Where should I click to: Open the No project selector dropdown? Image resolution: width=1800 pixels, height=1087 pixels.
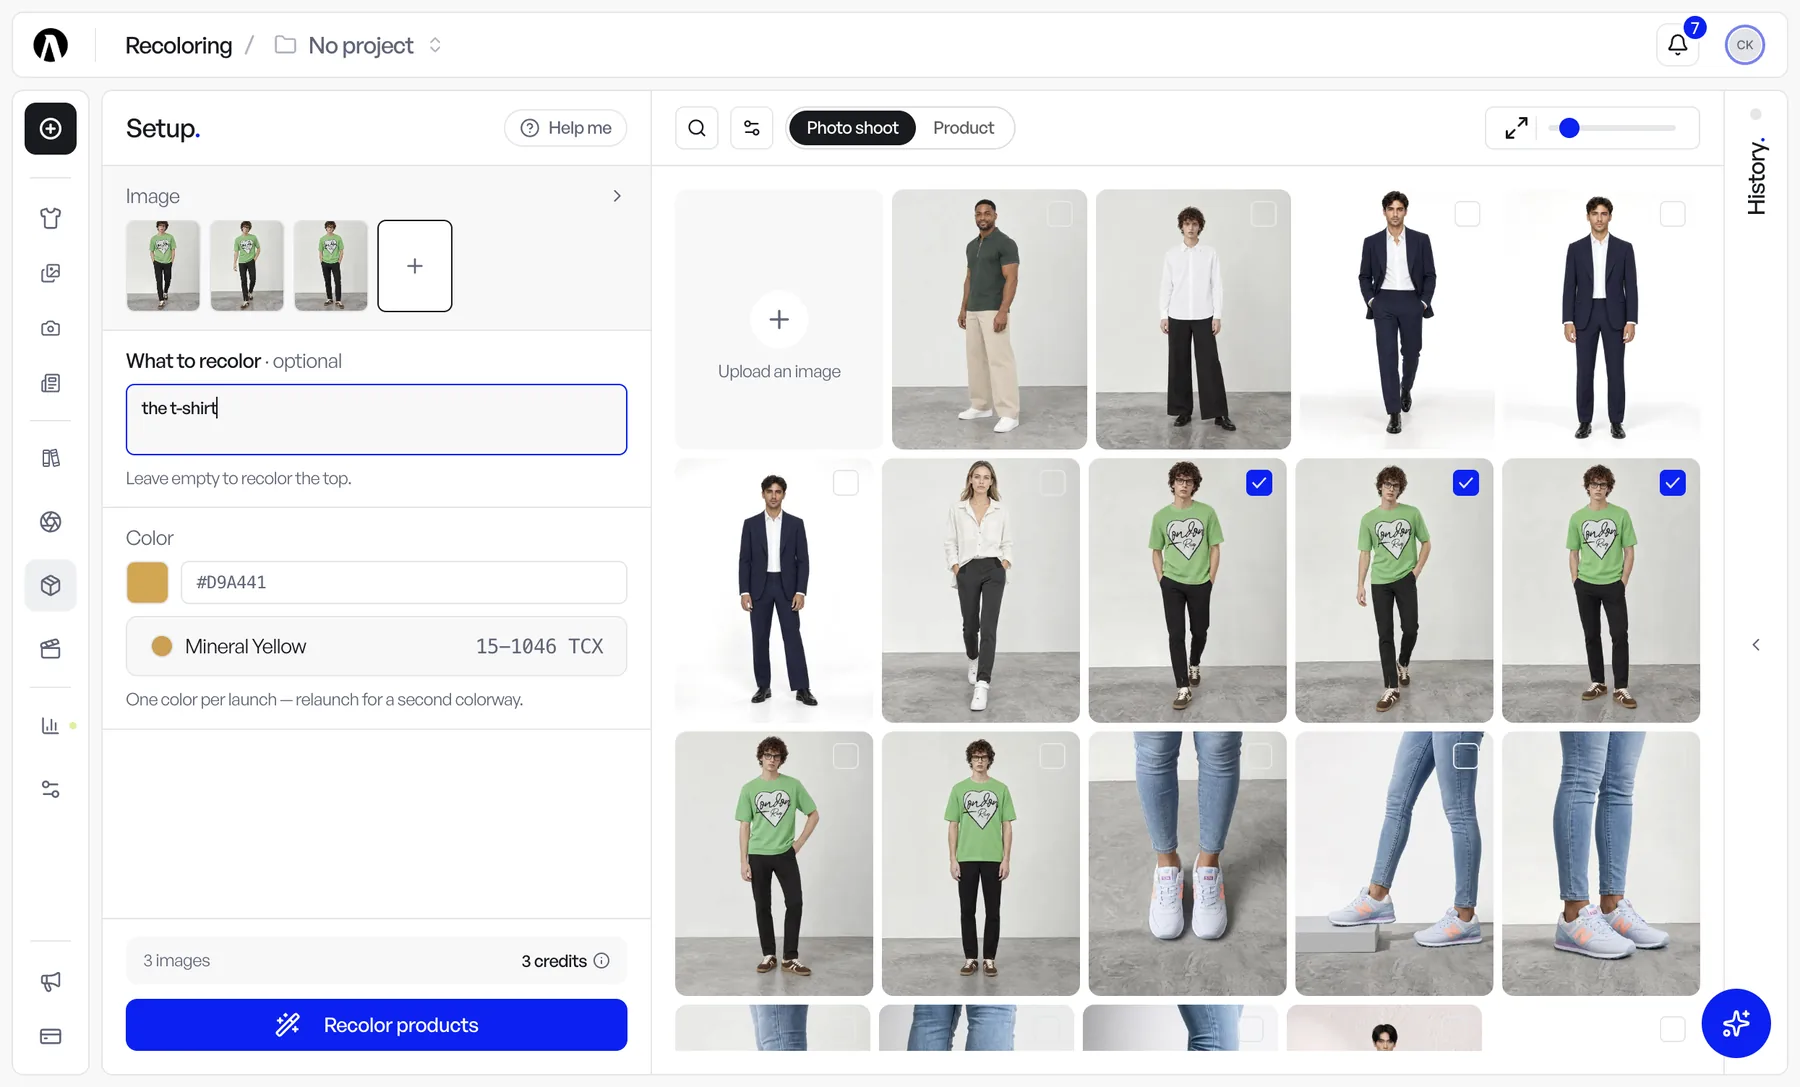tap(359, 45)
